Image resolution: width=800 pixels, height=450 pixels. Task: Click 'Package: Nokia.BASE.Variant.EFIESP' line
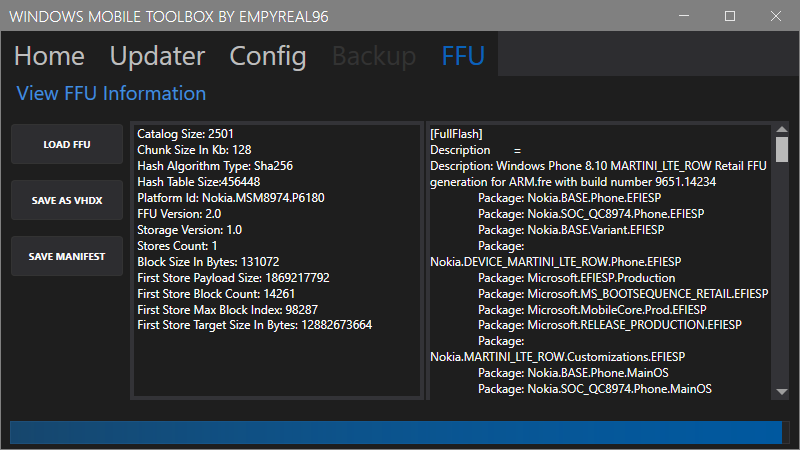click(571, 230)
